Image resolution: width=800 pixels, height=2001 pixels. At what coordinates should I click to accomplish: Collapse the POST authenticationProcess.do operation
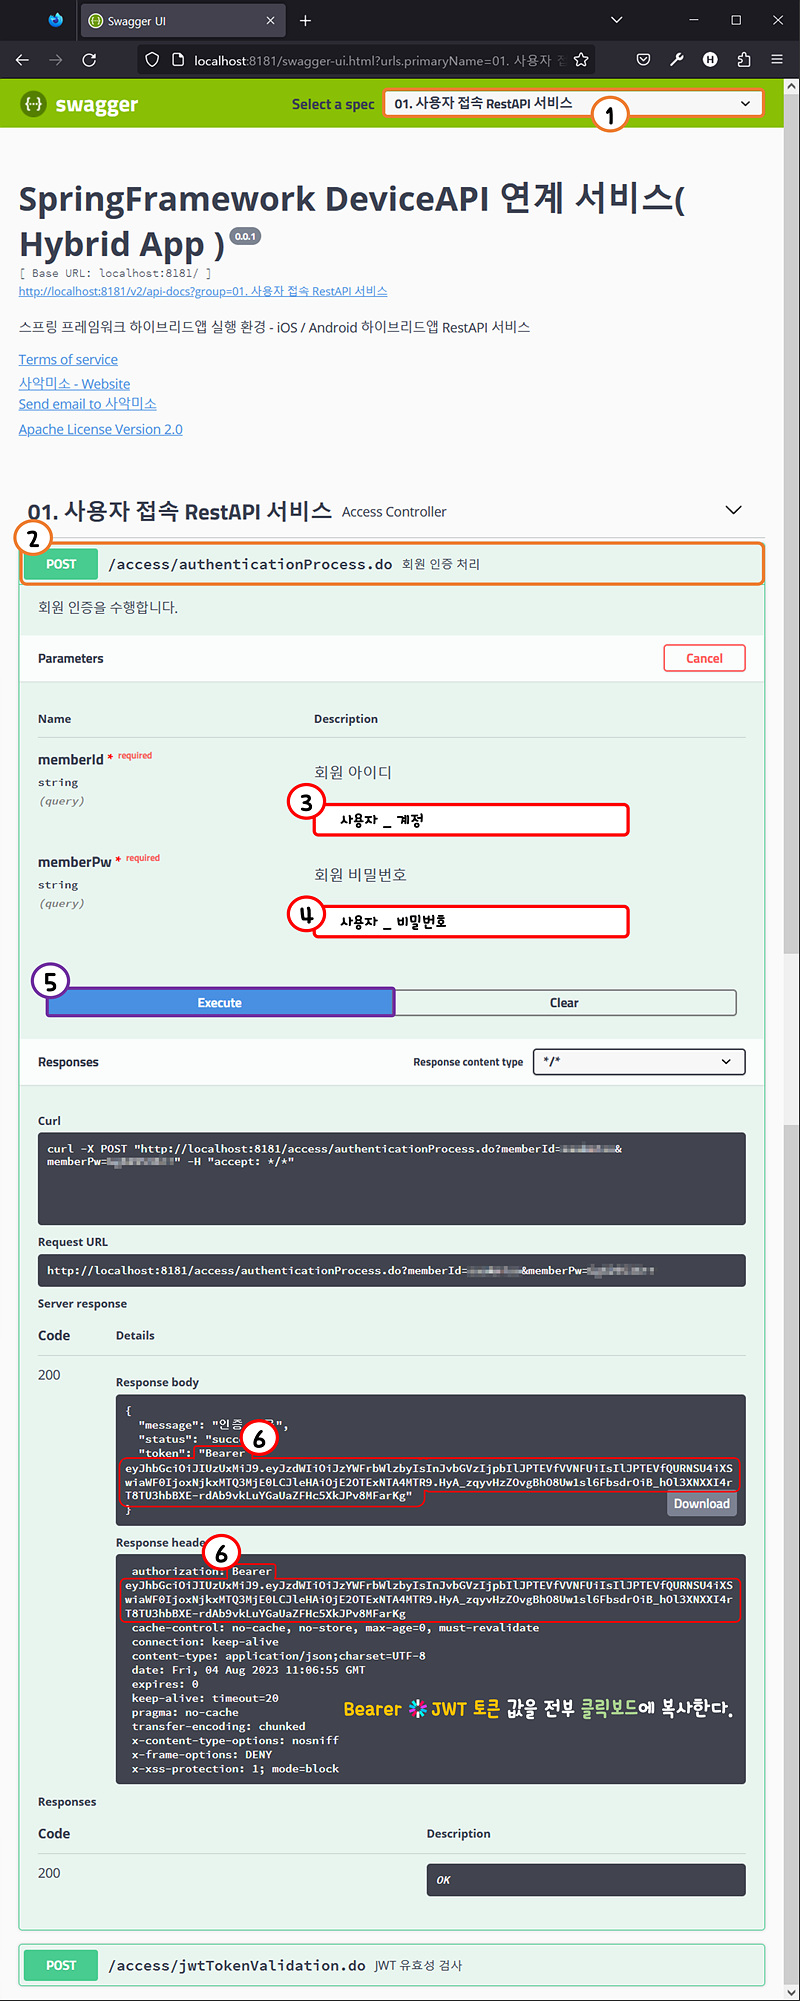click(392, 564)
